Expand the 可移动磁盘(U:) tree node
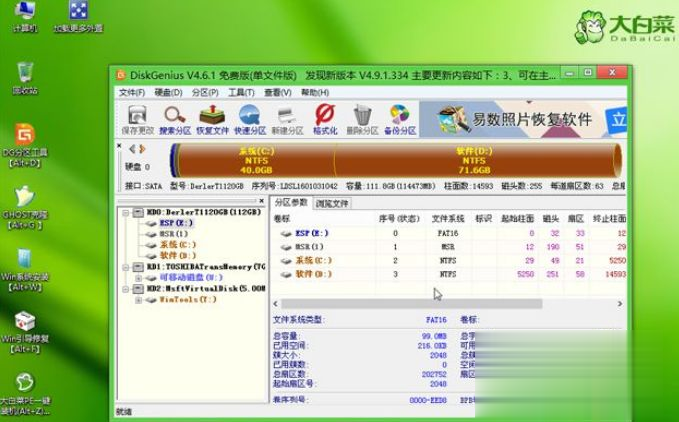The image size is (679, 422). [138, 278]
